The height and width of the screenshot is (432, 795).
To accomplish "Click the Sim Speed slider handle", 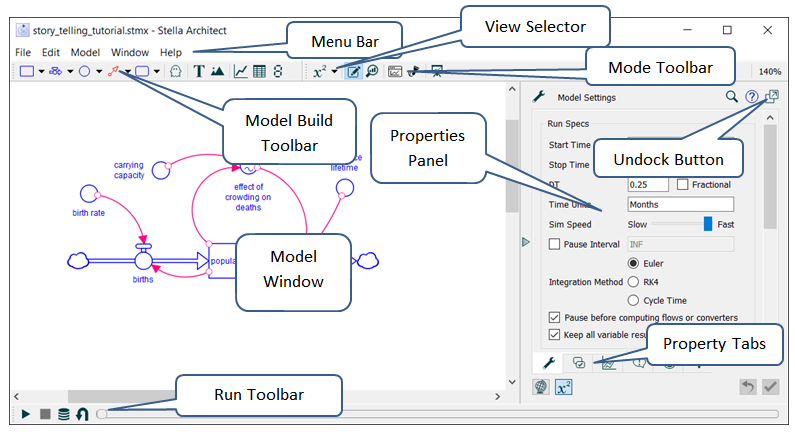I will (708, 224).
